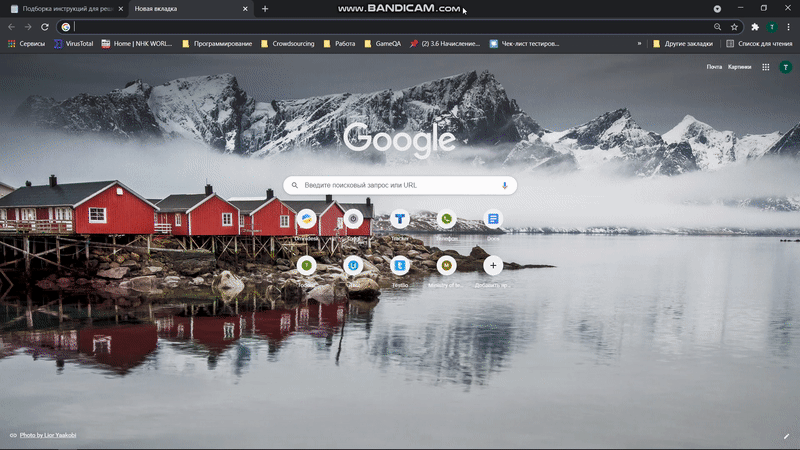Open the blue U circle shortcut
The height and width of the screenshot is (450, 800).
(x=353, y=265)
